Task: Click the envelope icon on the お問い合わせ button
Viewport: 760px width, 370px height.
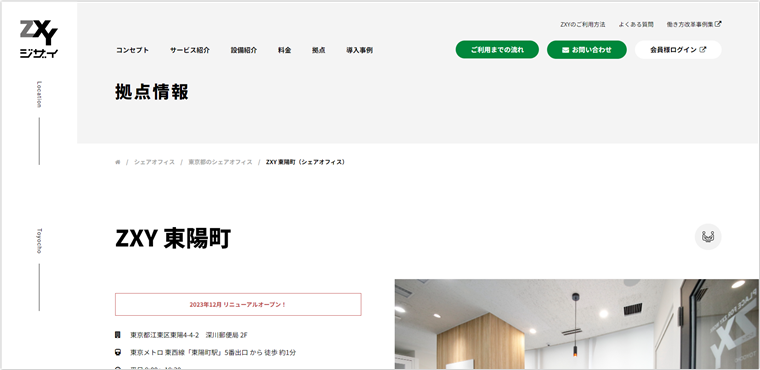Action: [565, 50]
